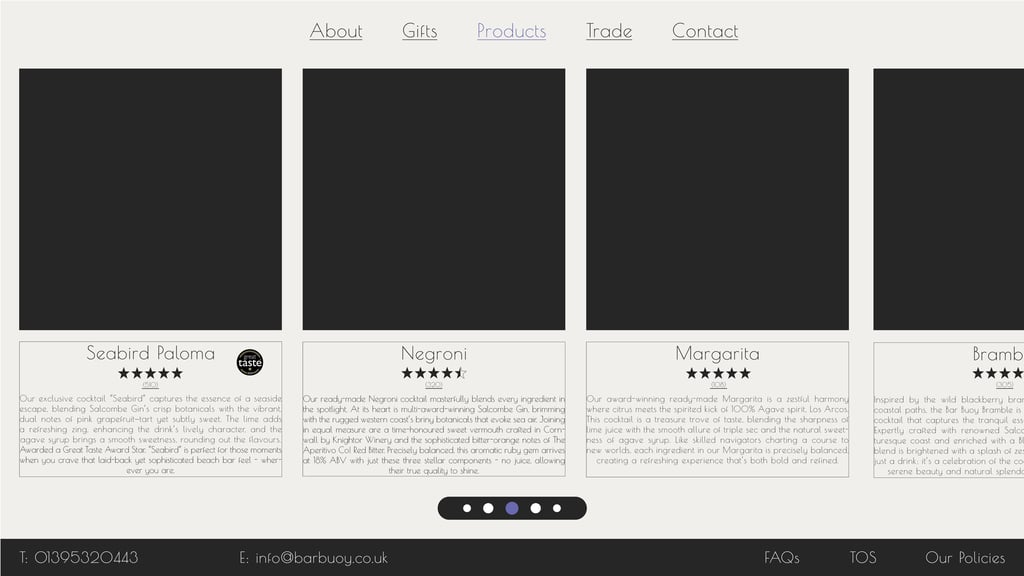Open review count under Negroni stars
This screenshot has width=1024, height=576.
(434, 385)
